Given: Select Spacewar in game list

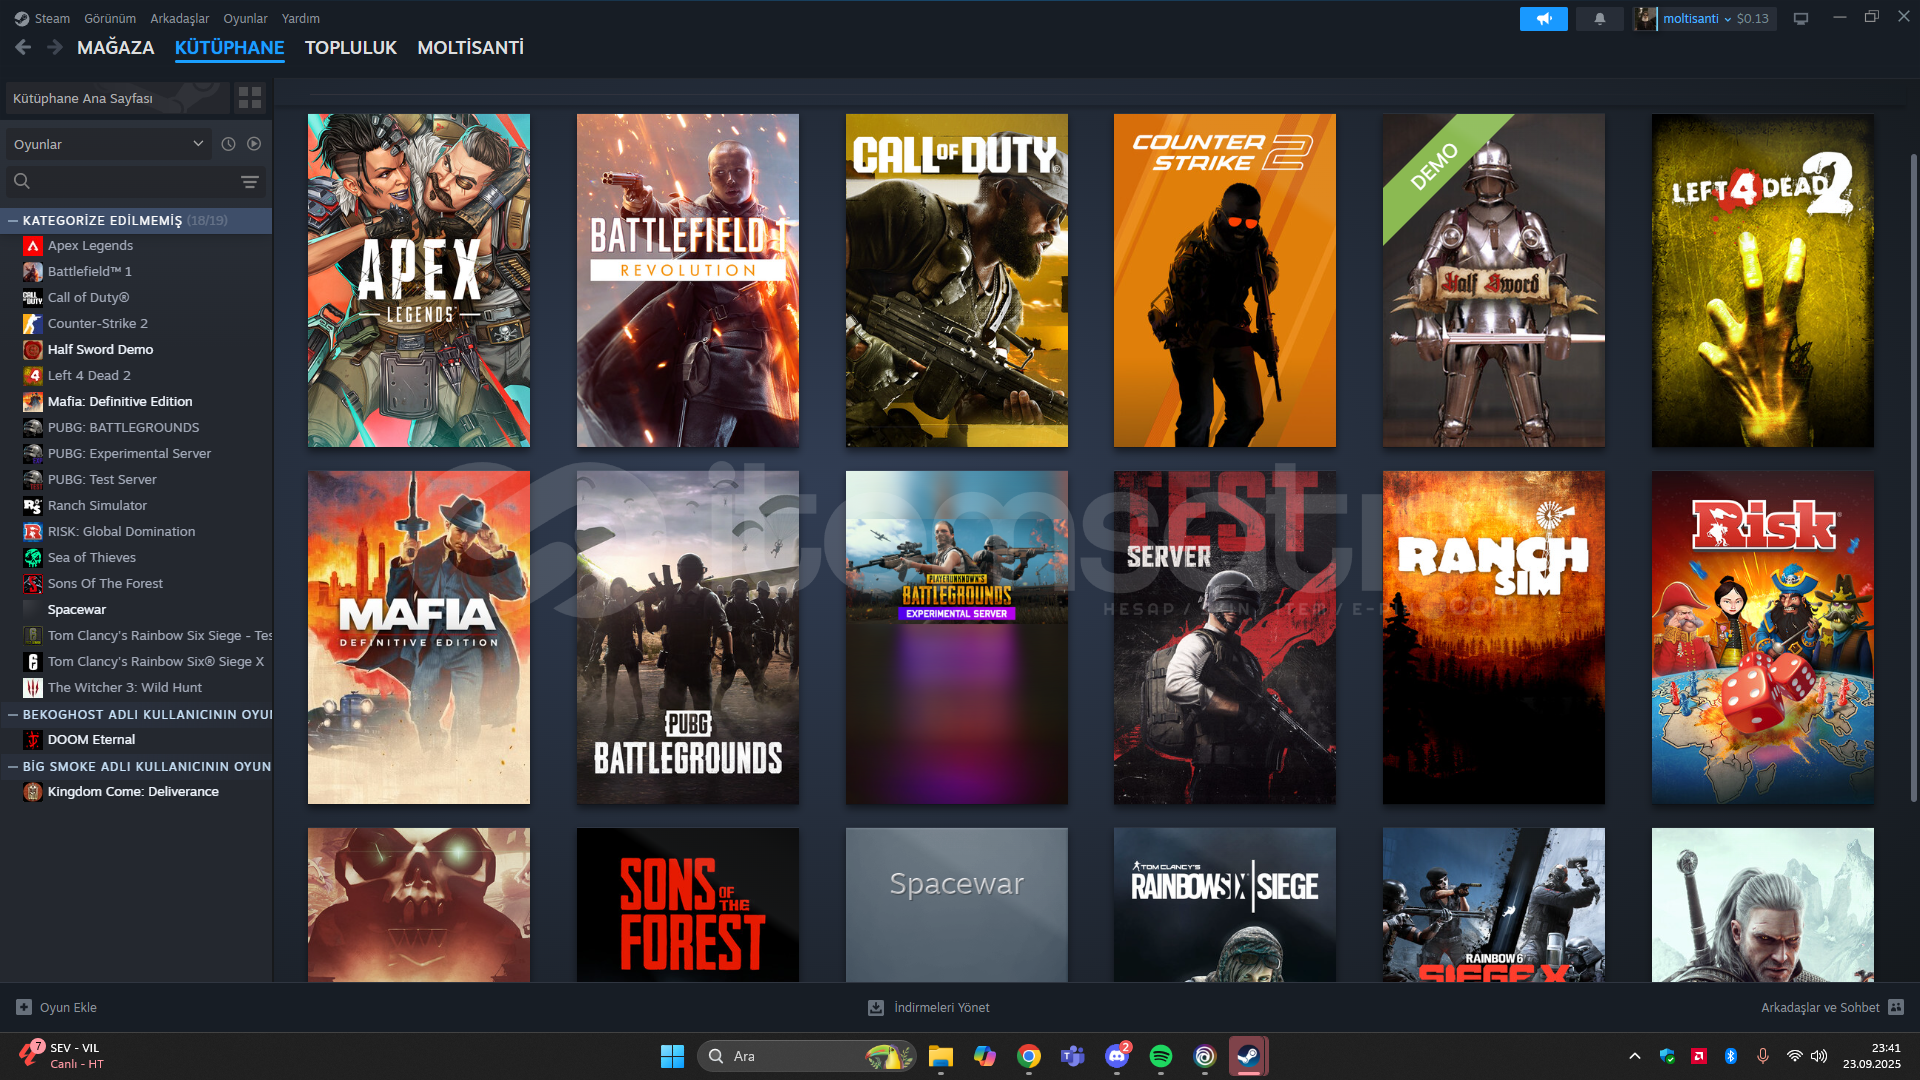Looking at the screenshot, I should pos(77,609).
